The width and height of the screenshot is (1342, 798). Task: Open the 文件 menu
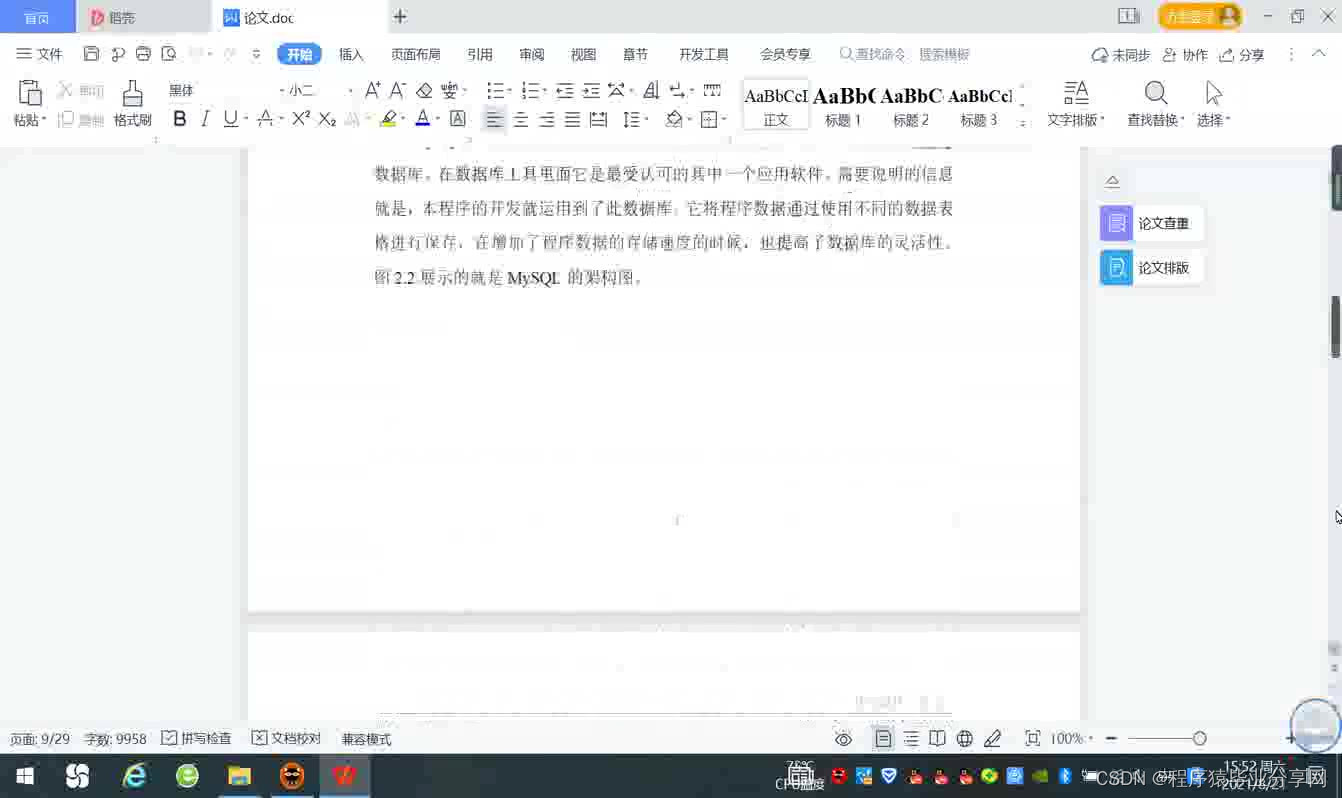[x=39, y=54]
